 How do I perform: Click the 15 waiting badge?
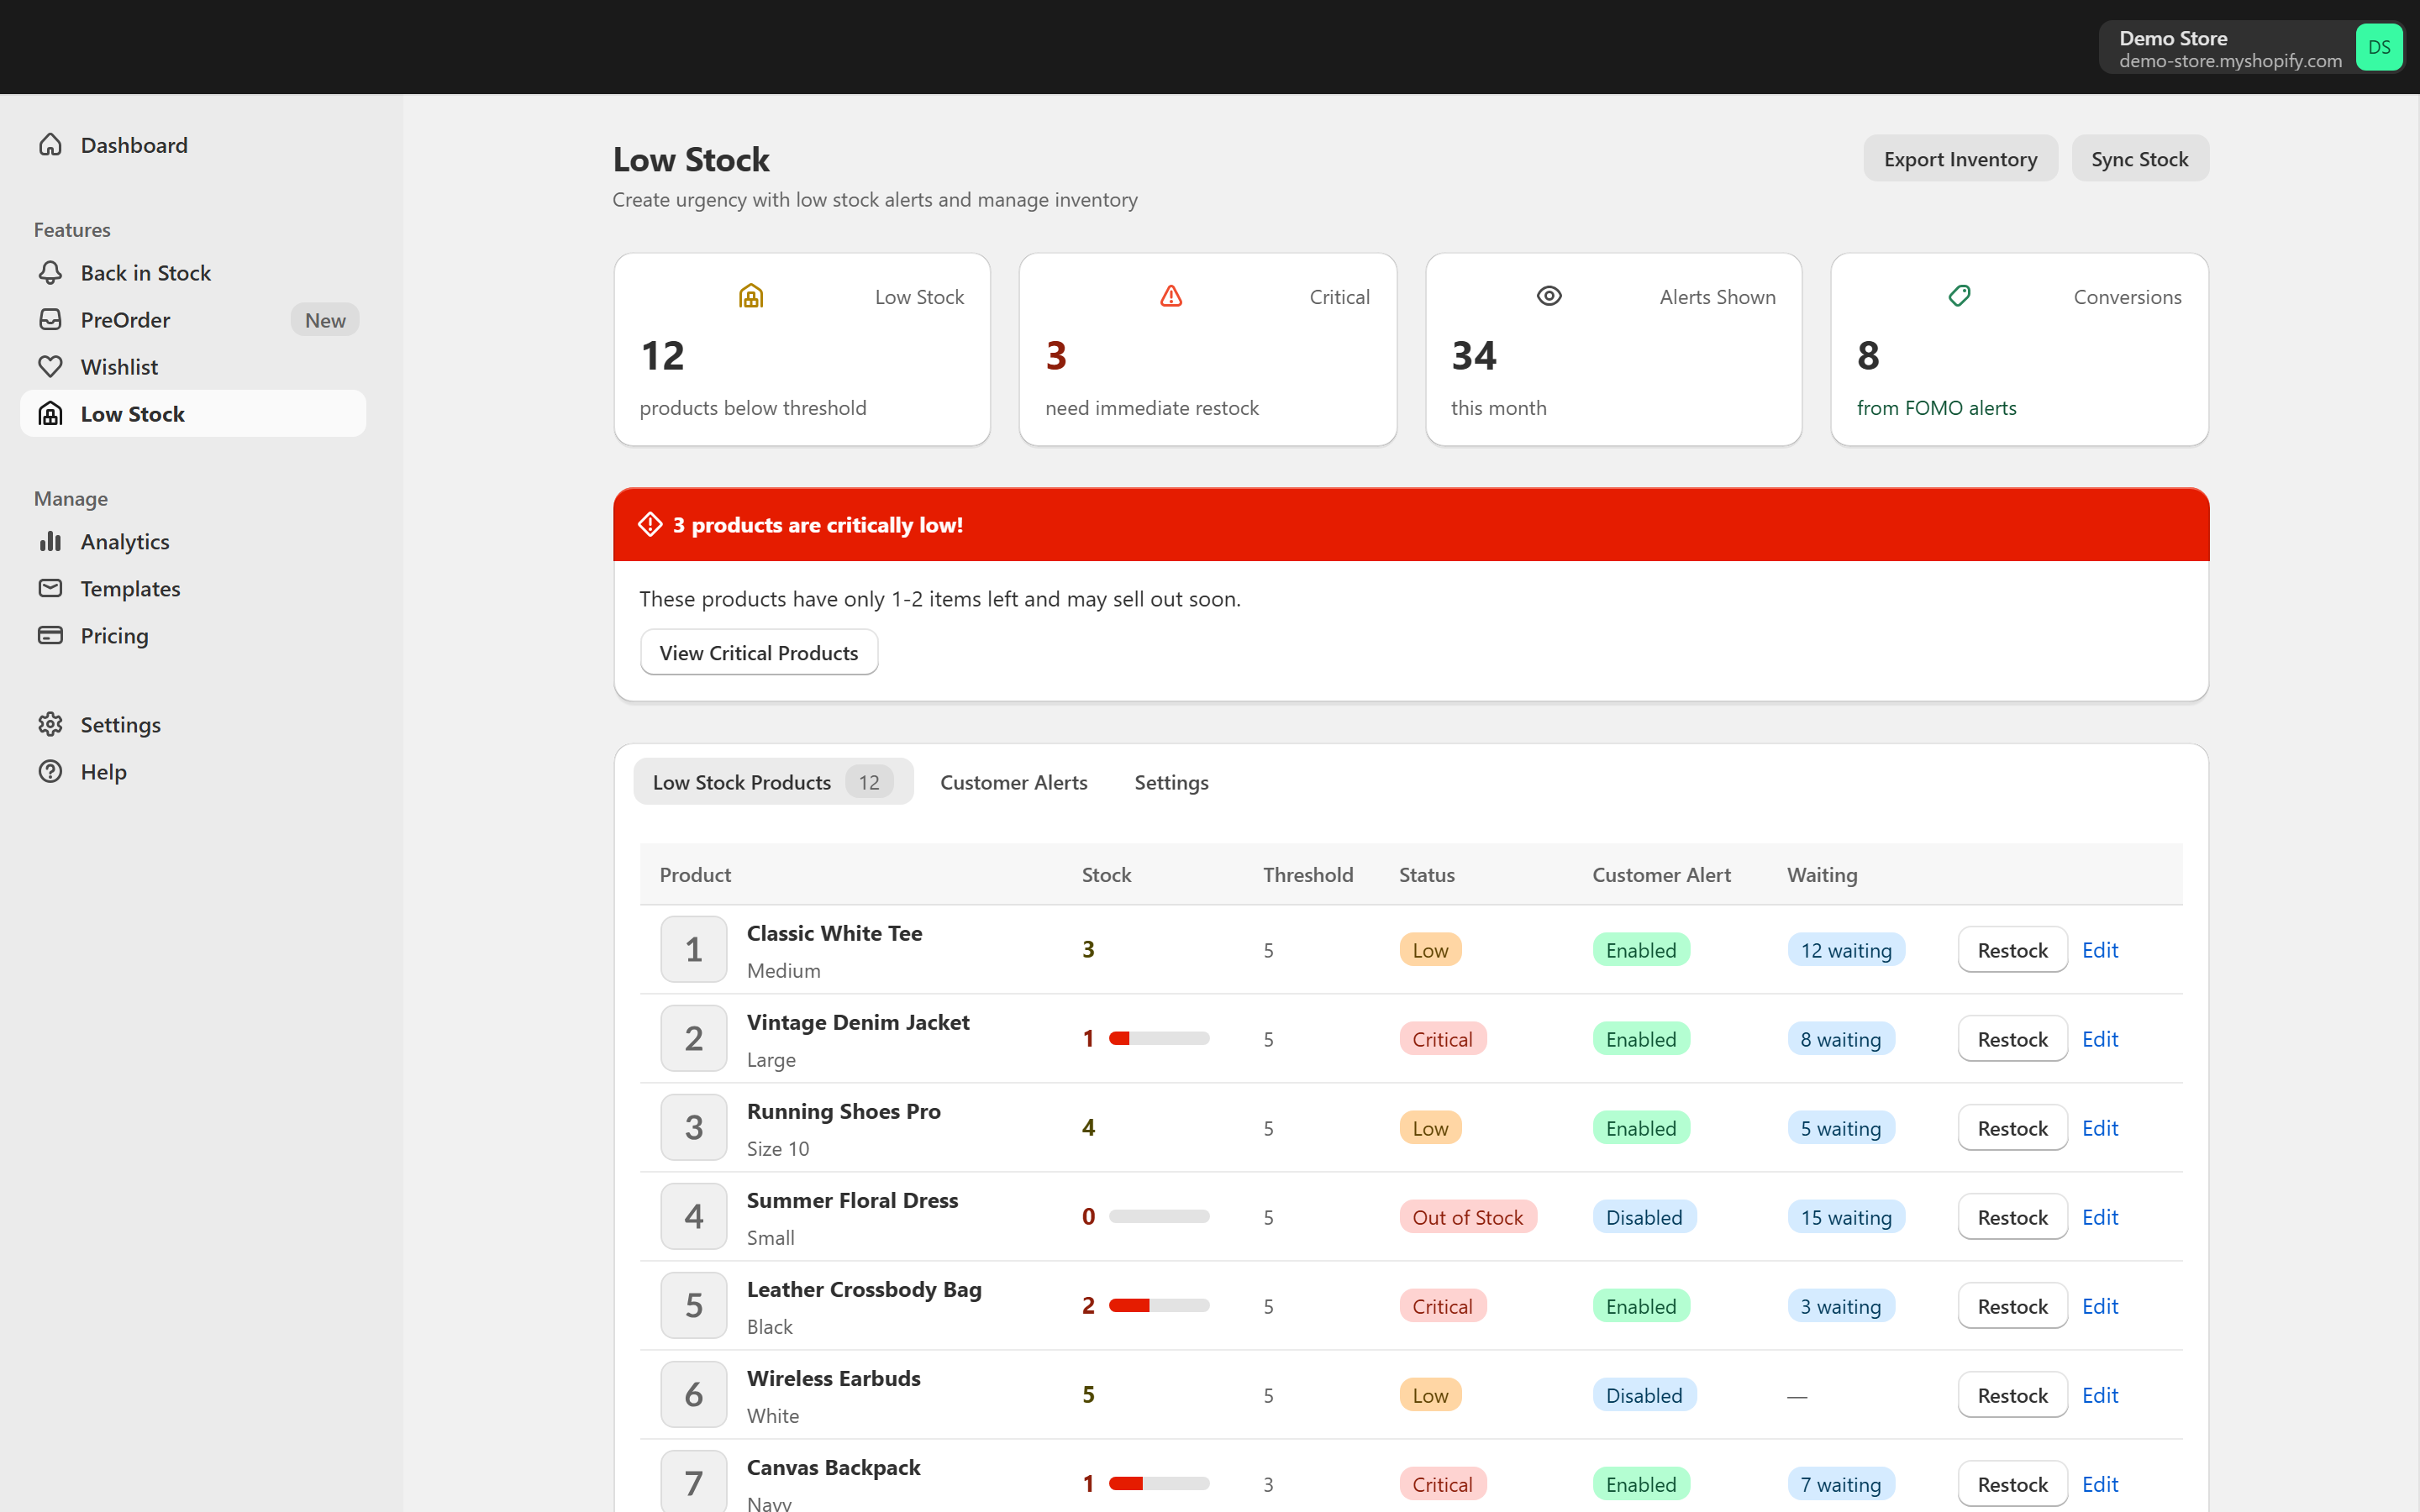pos(1846,1217)
